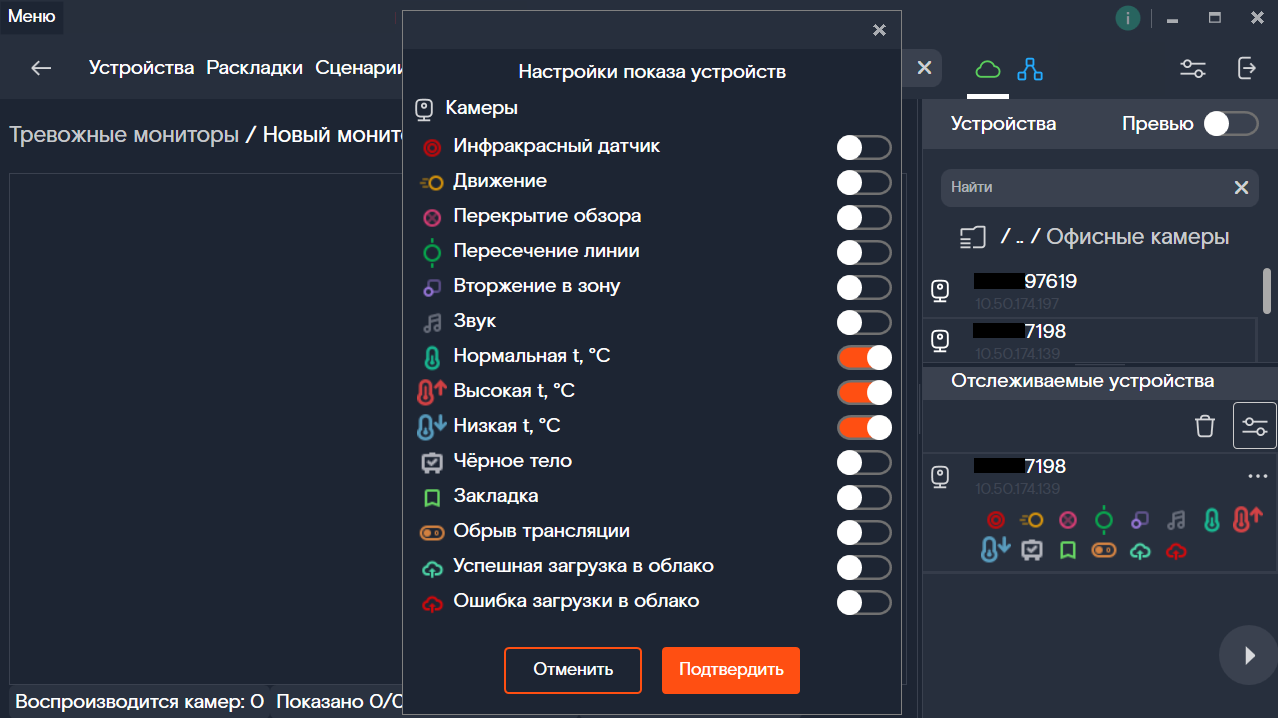Close the device display settings dialog
1278x718 pixels.
click(x=879, y=30)
